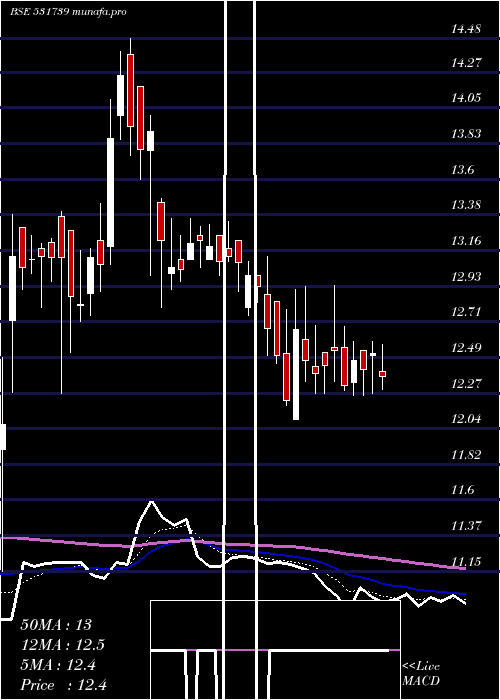The width and height of the screenshot is (500, 700).
Task: Click the 13.83 price axis label
Action: (x=466, y=134)
